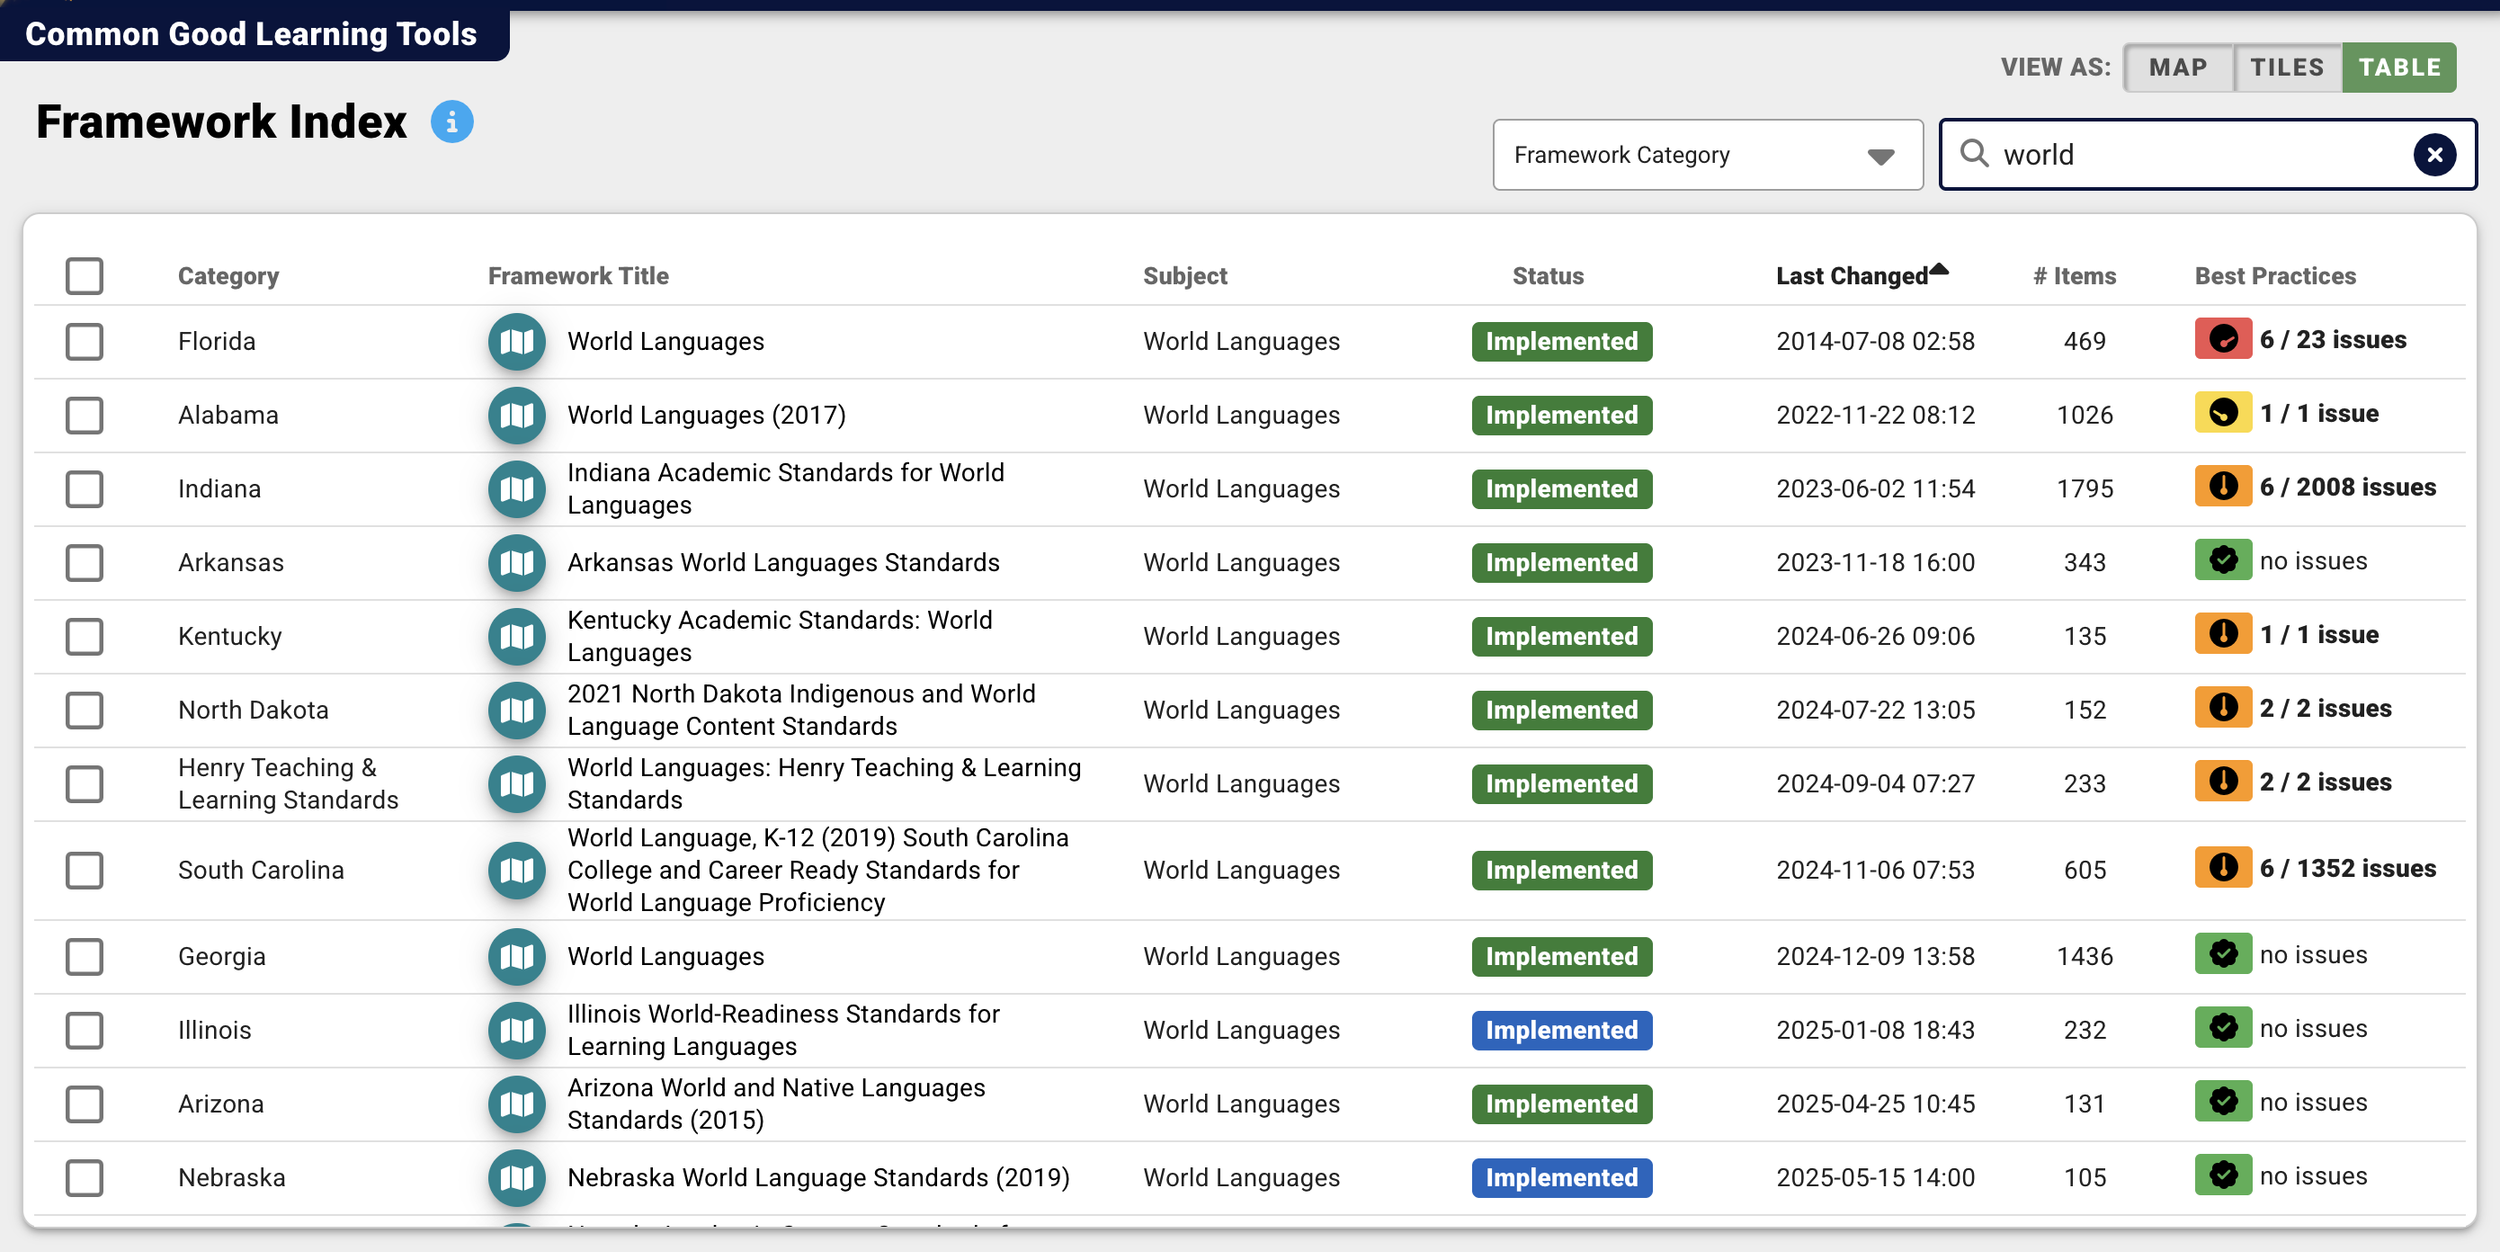Open Arkansas World Languages Standards title

click(x=783, y=563)
